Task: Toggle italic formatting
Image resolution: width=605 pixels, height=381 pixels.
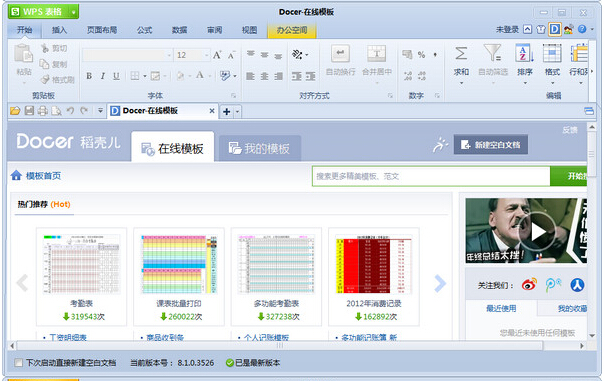Action: 103,76
